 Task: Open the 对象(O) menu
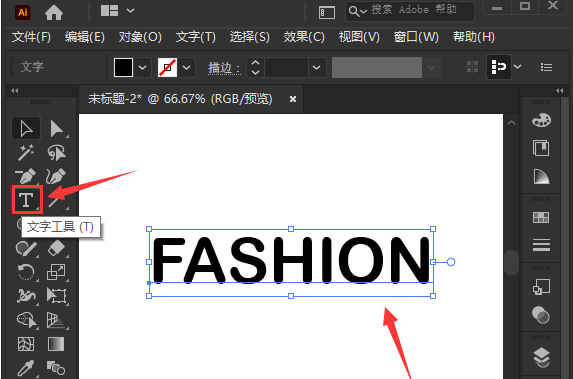click(140, 37)
